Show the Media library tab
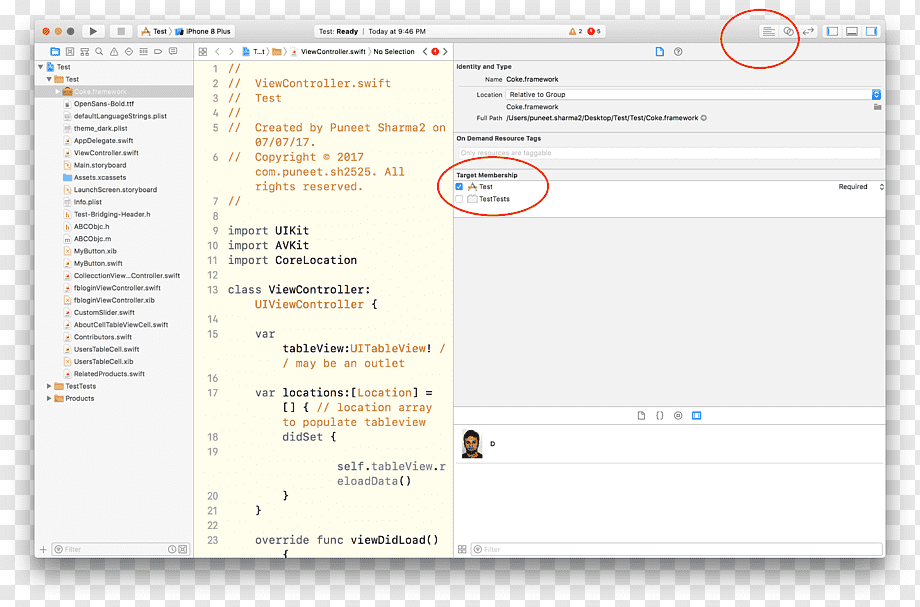This screenshot has height=607, width=920. pos(696,415)
